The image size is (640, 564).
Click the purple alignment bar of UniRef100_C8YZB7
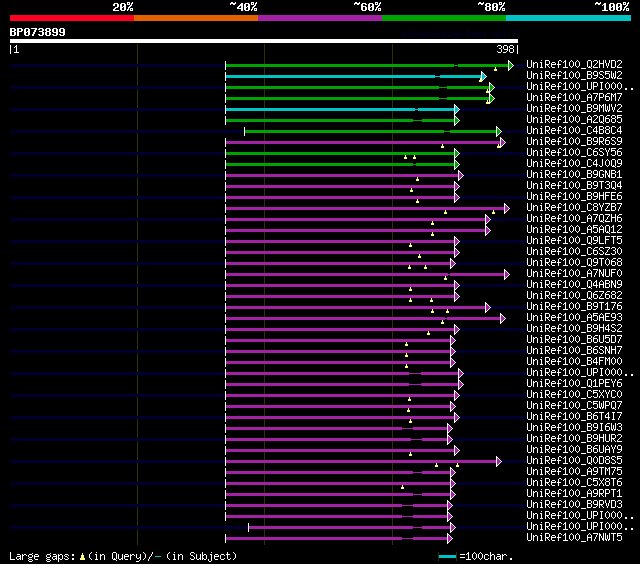click(x=365, y=209)
